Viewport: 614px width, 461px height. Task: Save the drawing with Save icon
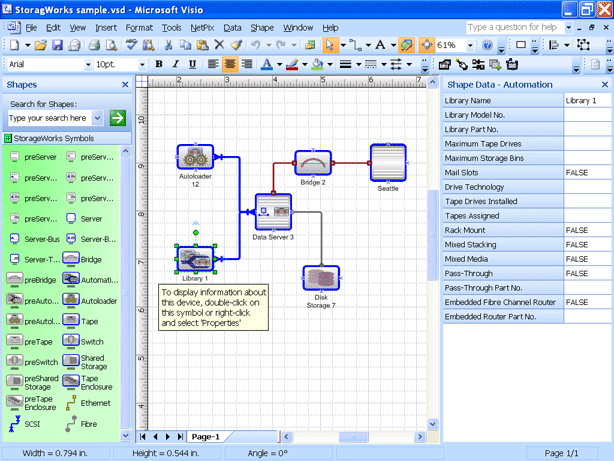58,45
